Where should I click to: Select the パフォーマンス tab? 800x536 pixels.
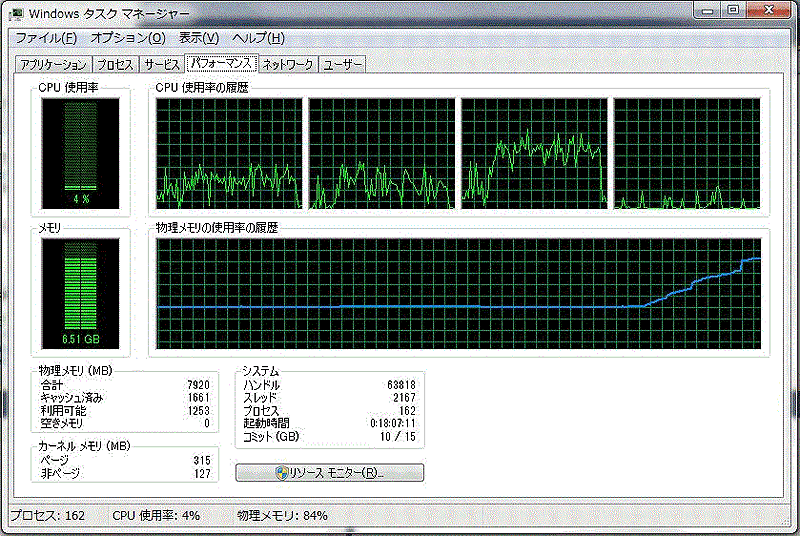click(x=221, y=63)
